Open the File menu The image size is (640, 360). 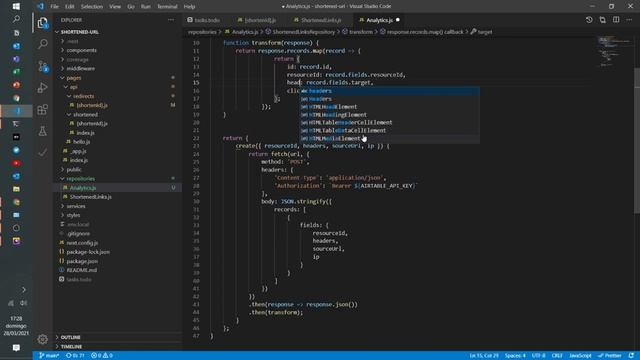tap(54, 7)
